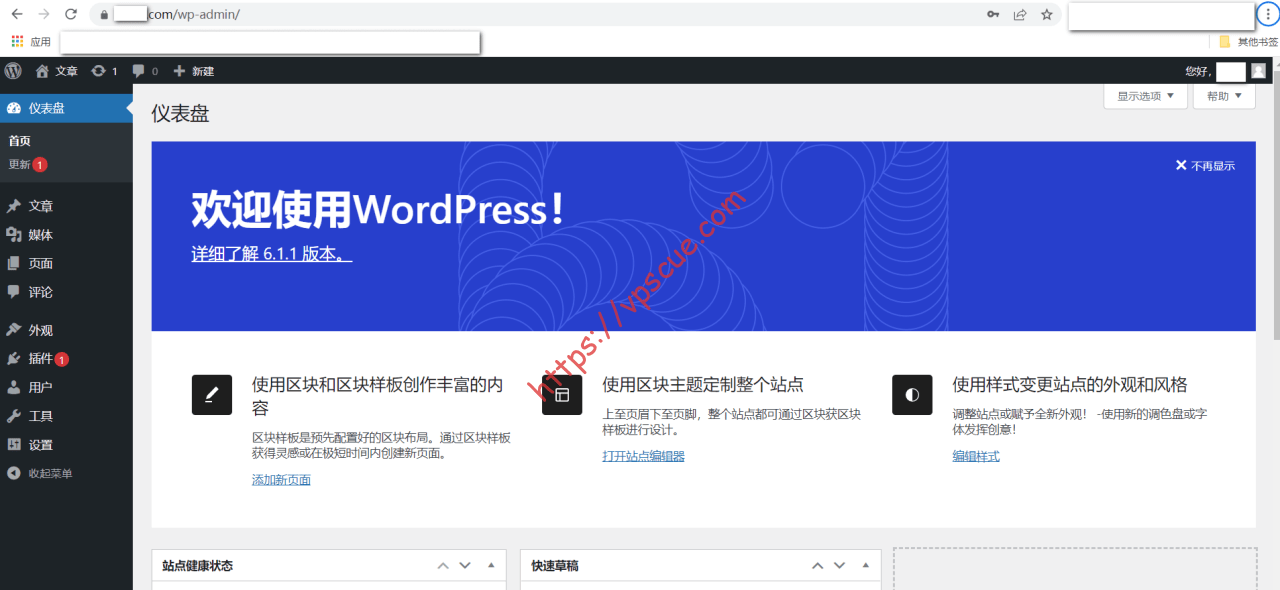
Task: Open the Posts 文章 sidebar menu
Action: tap(66, 206)
